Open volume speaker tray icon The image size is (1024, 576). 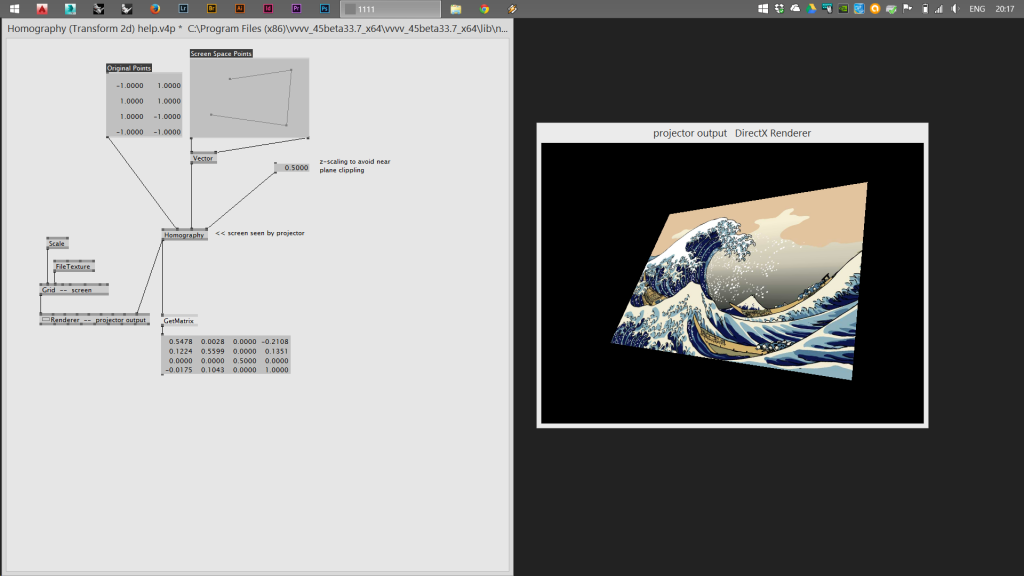pos(955,8)
